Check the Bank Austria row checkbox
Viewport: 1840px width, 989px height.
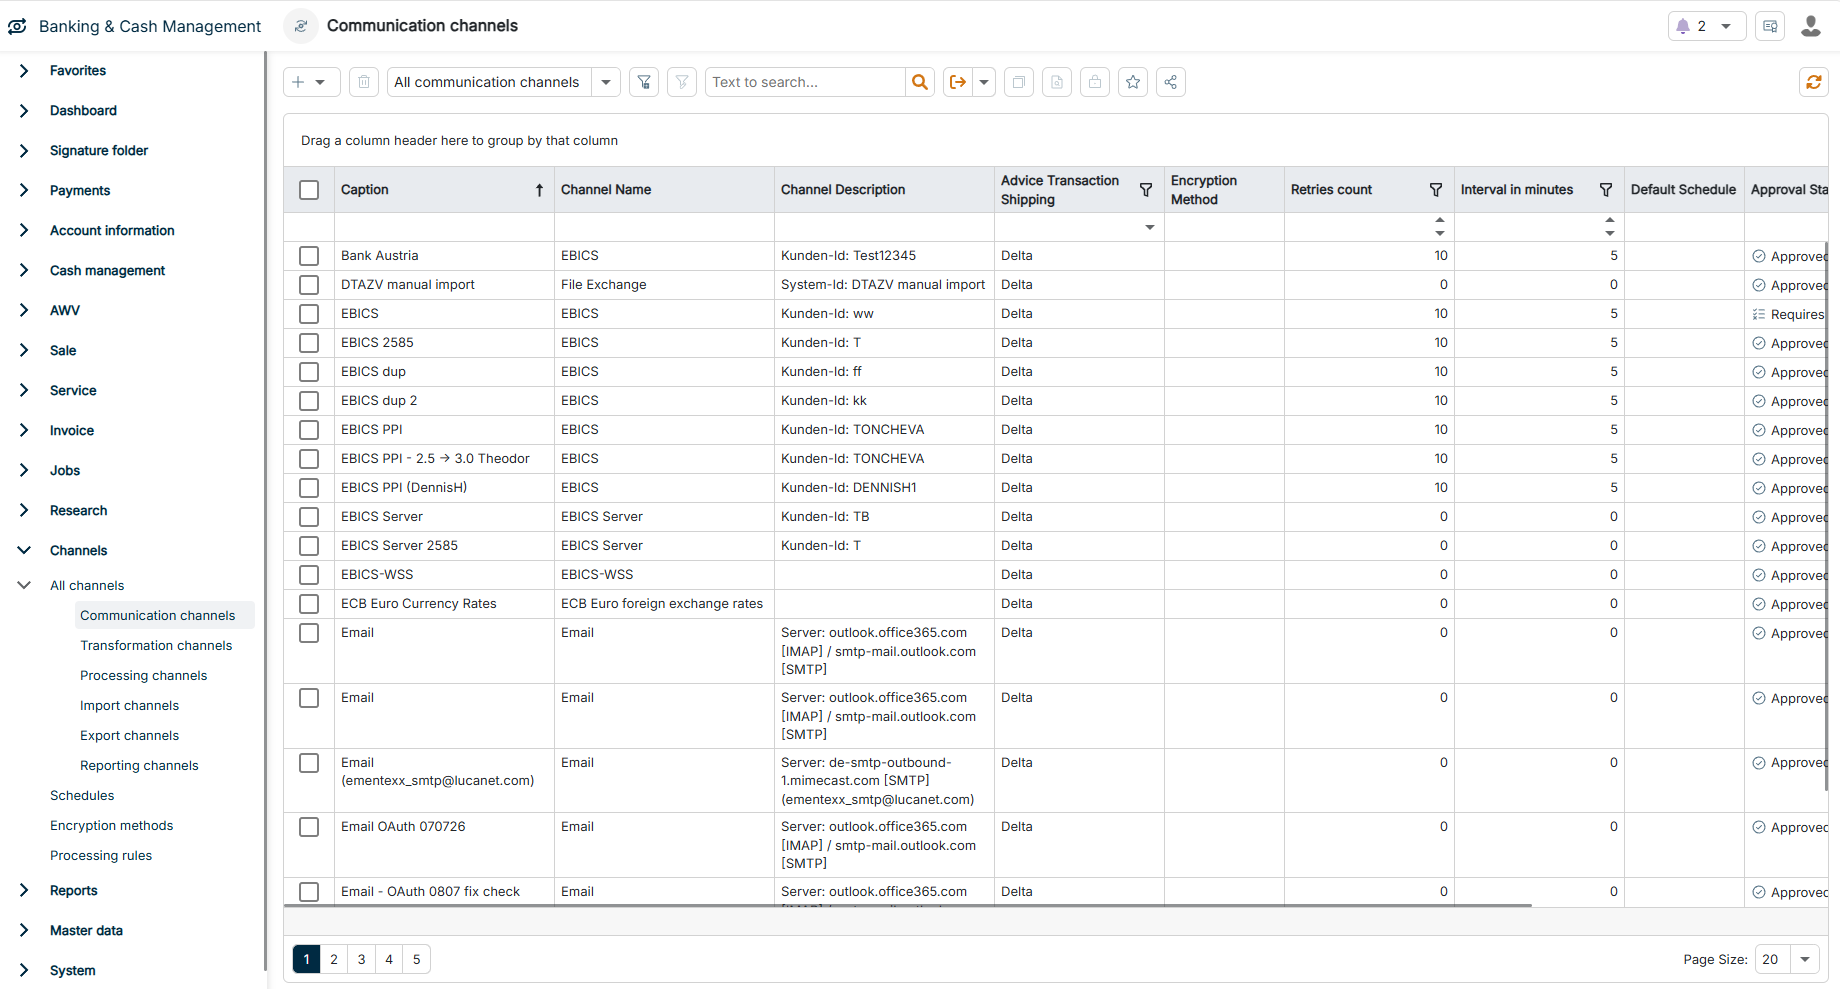[309, 256]
